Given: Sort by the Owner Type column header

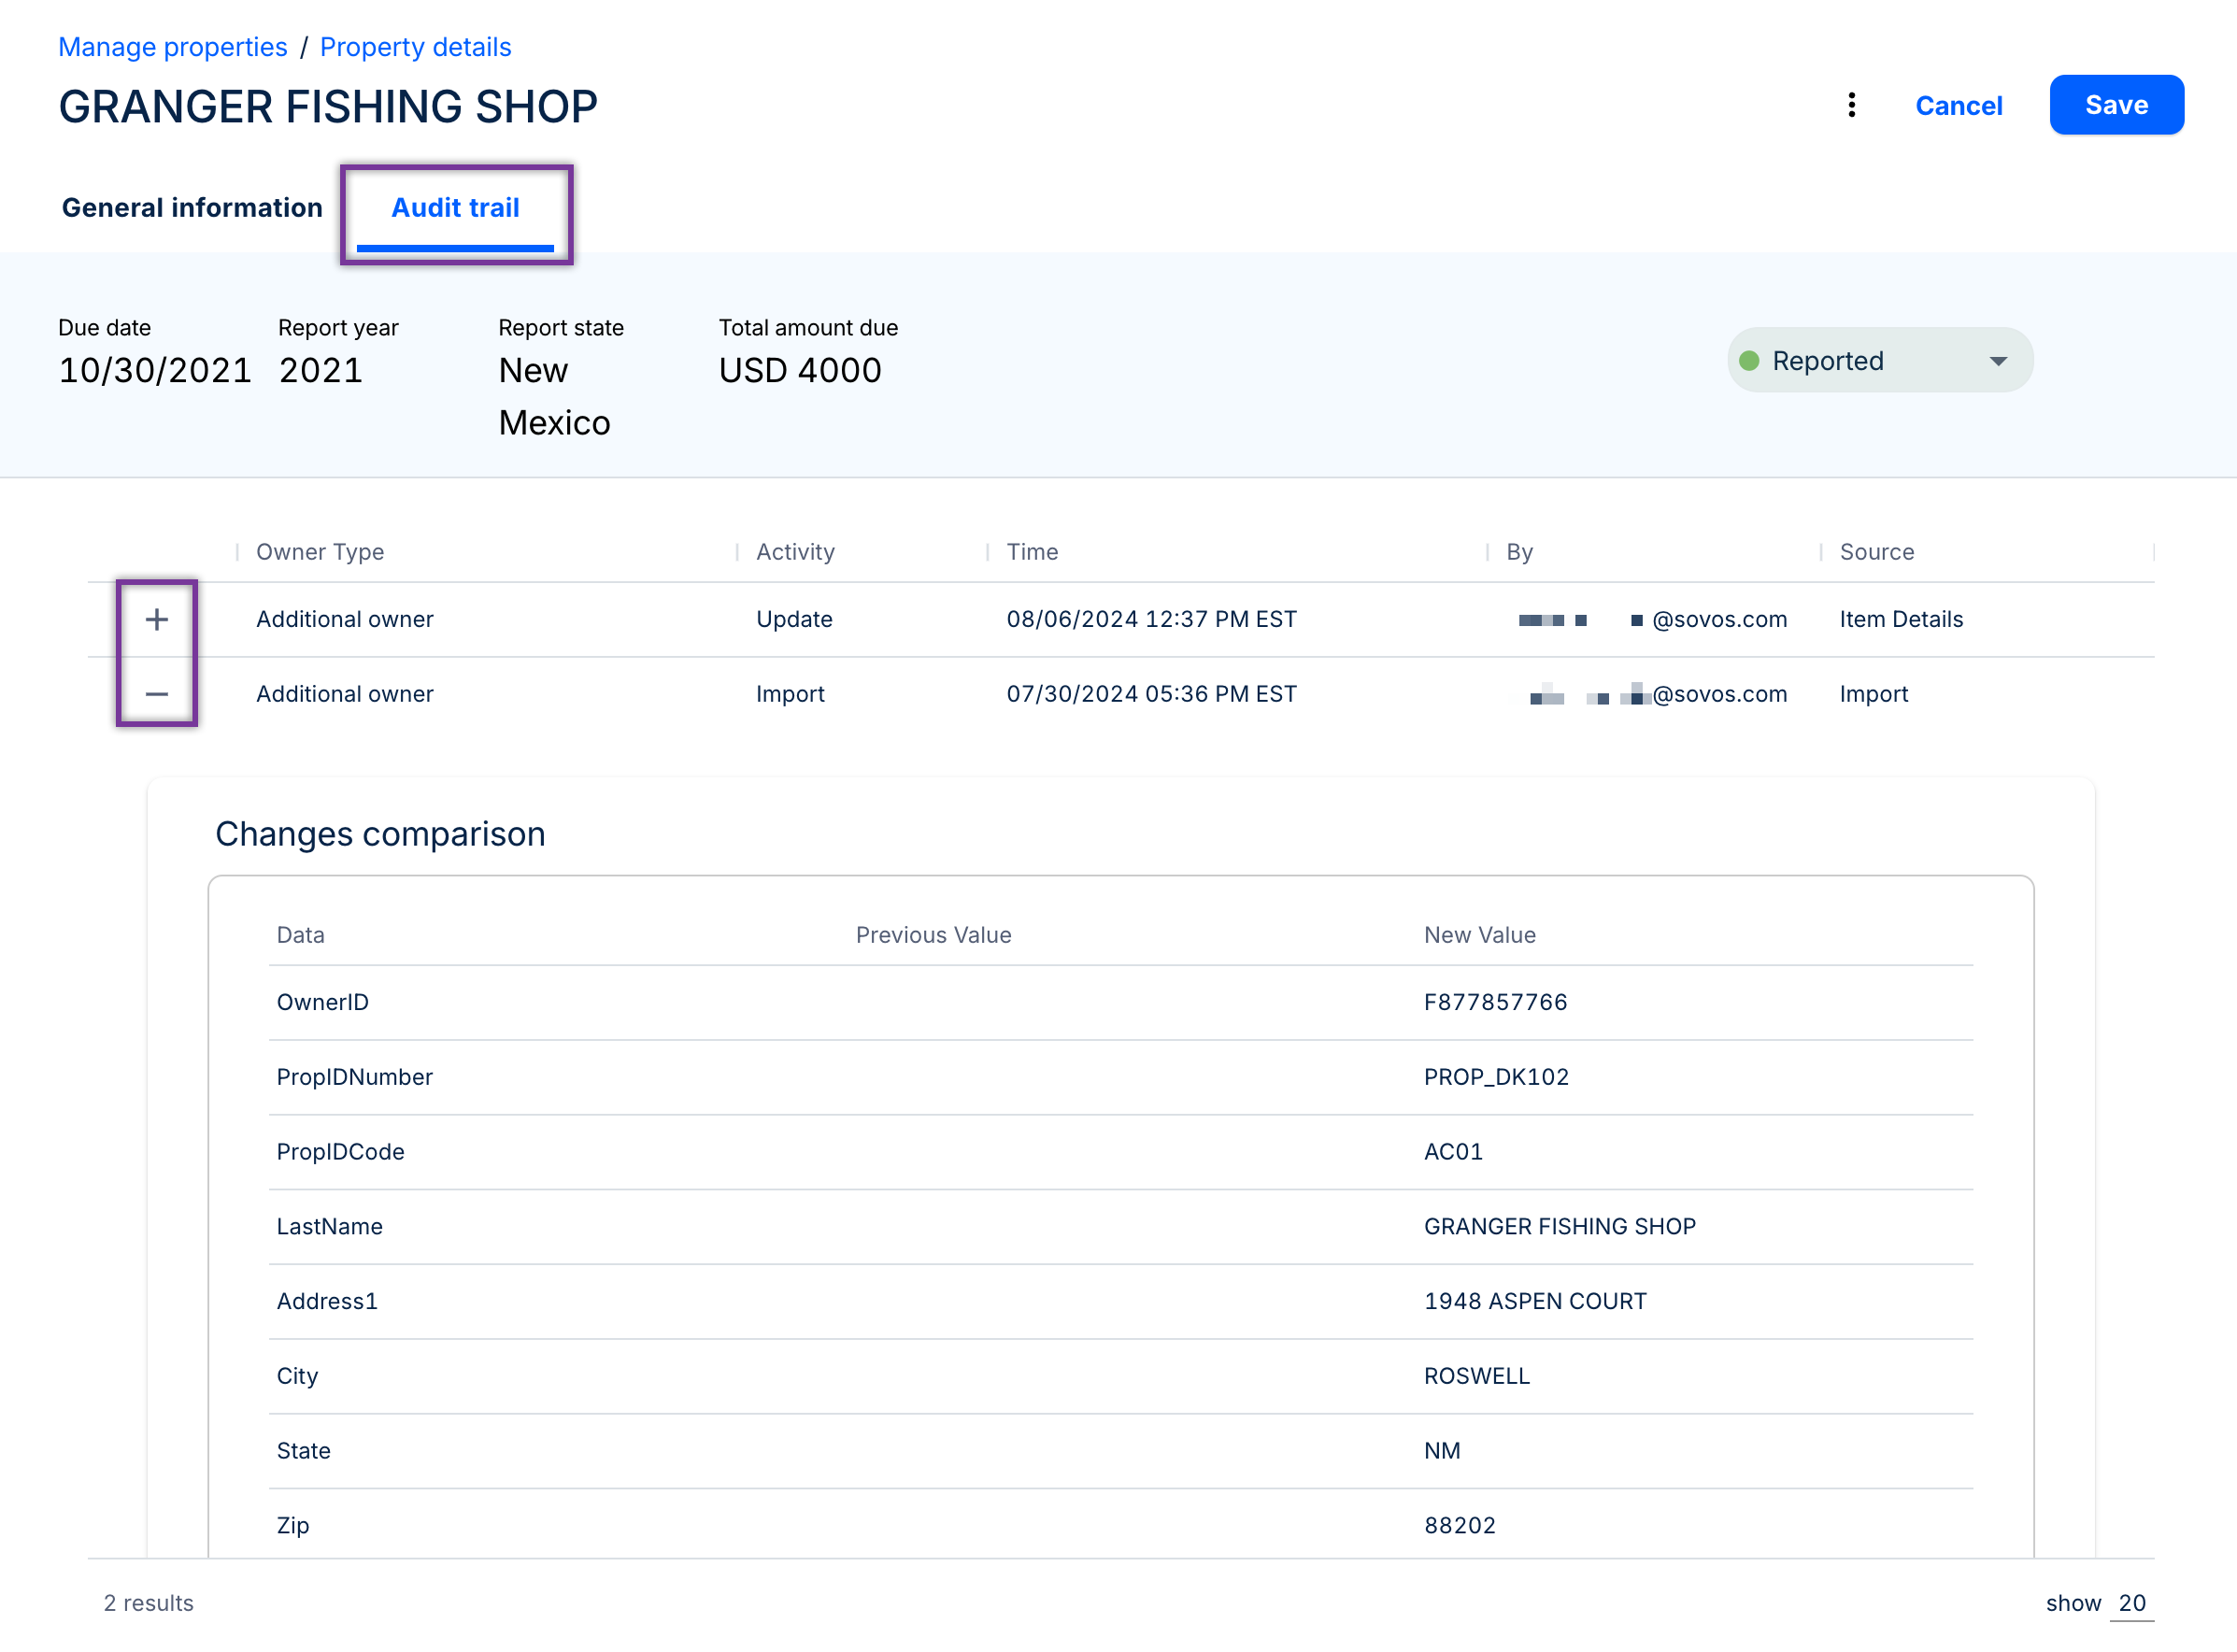Looking at the screenshot, I should tap(320, 552).
